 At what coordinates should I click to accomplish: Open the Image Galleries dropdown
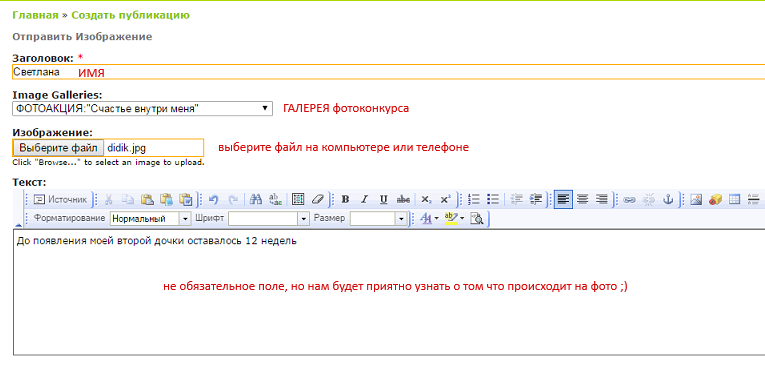coord(142,109)
